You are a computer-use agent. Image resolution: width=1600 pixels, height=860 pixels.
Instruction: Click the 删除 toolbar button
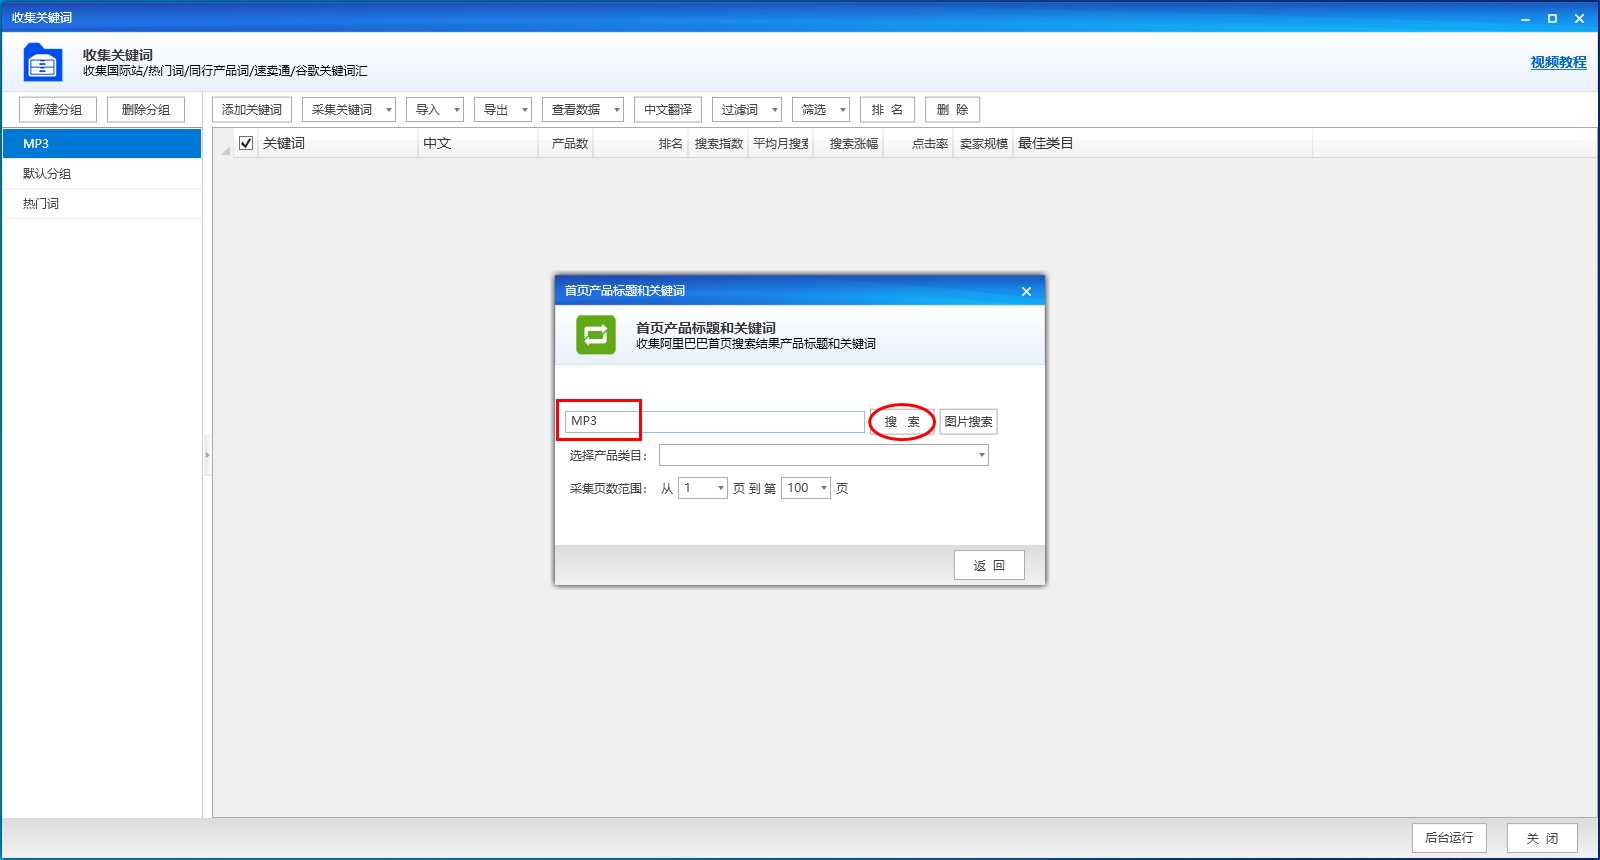(952, 110)
